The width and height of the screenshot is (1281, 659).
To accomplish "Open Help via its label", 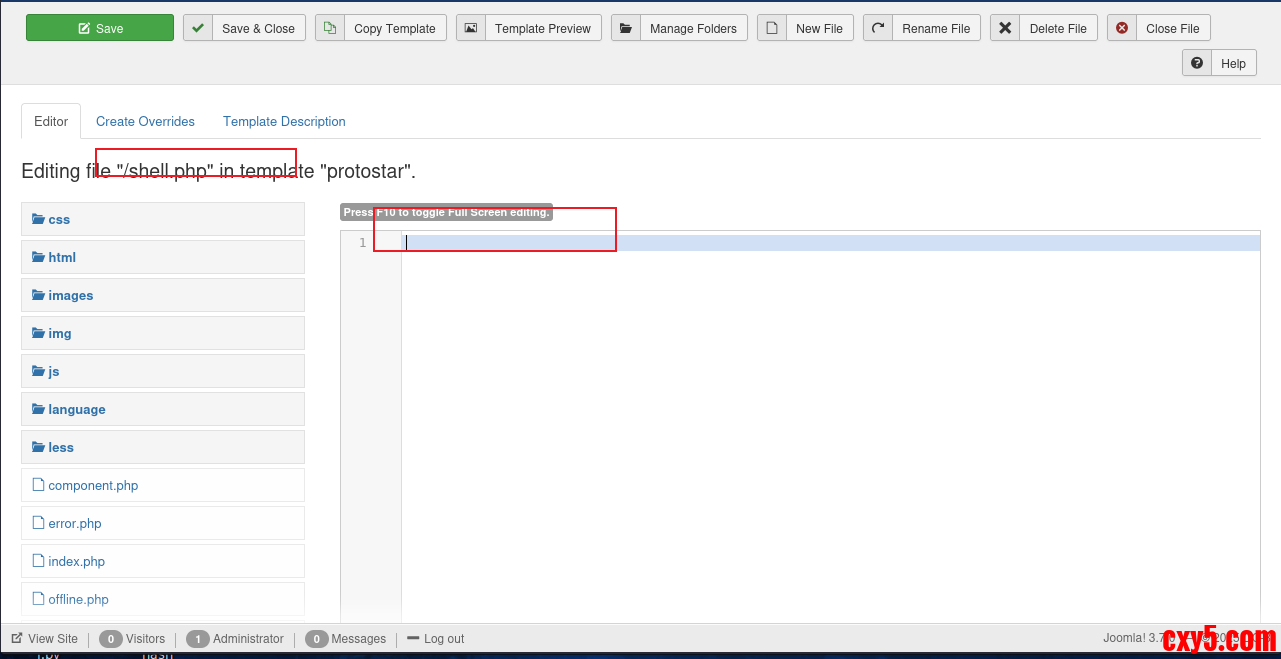I will coord(1233,63).
